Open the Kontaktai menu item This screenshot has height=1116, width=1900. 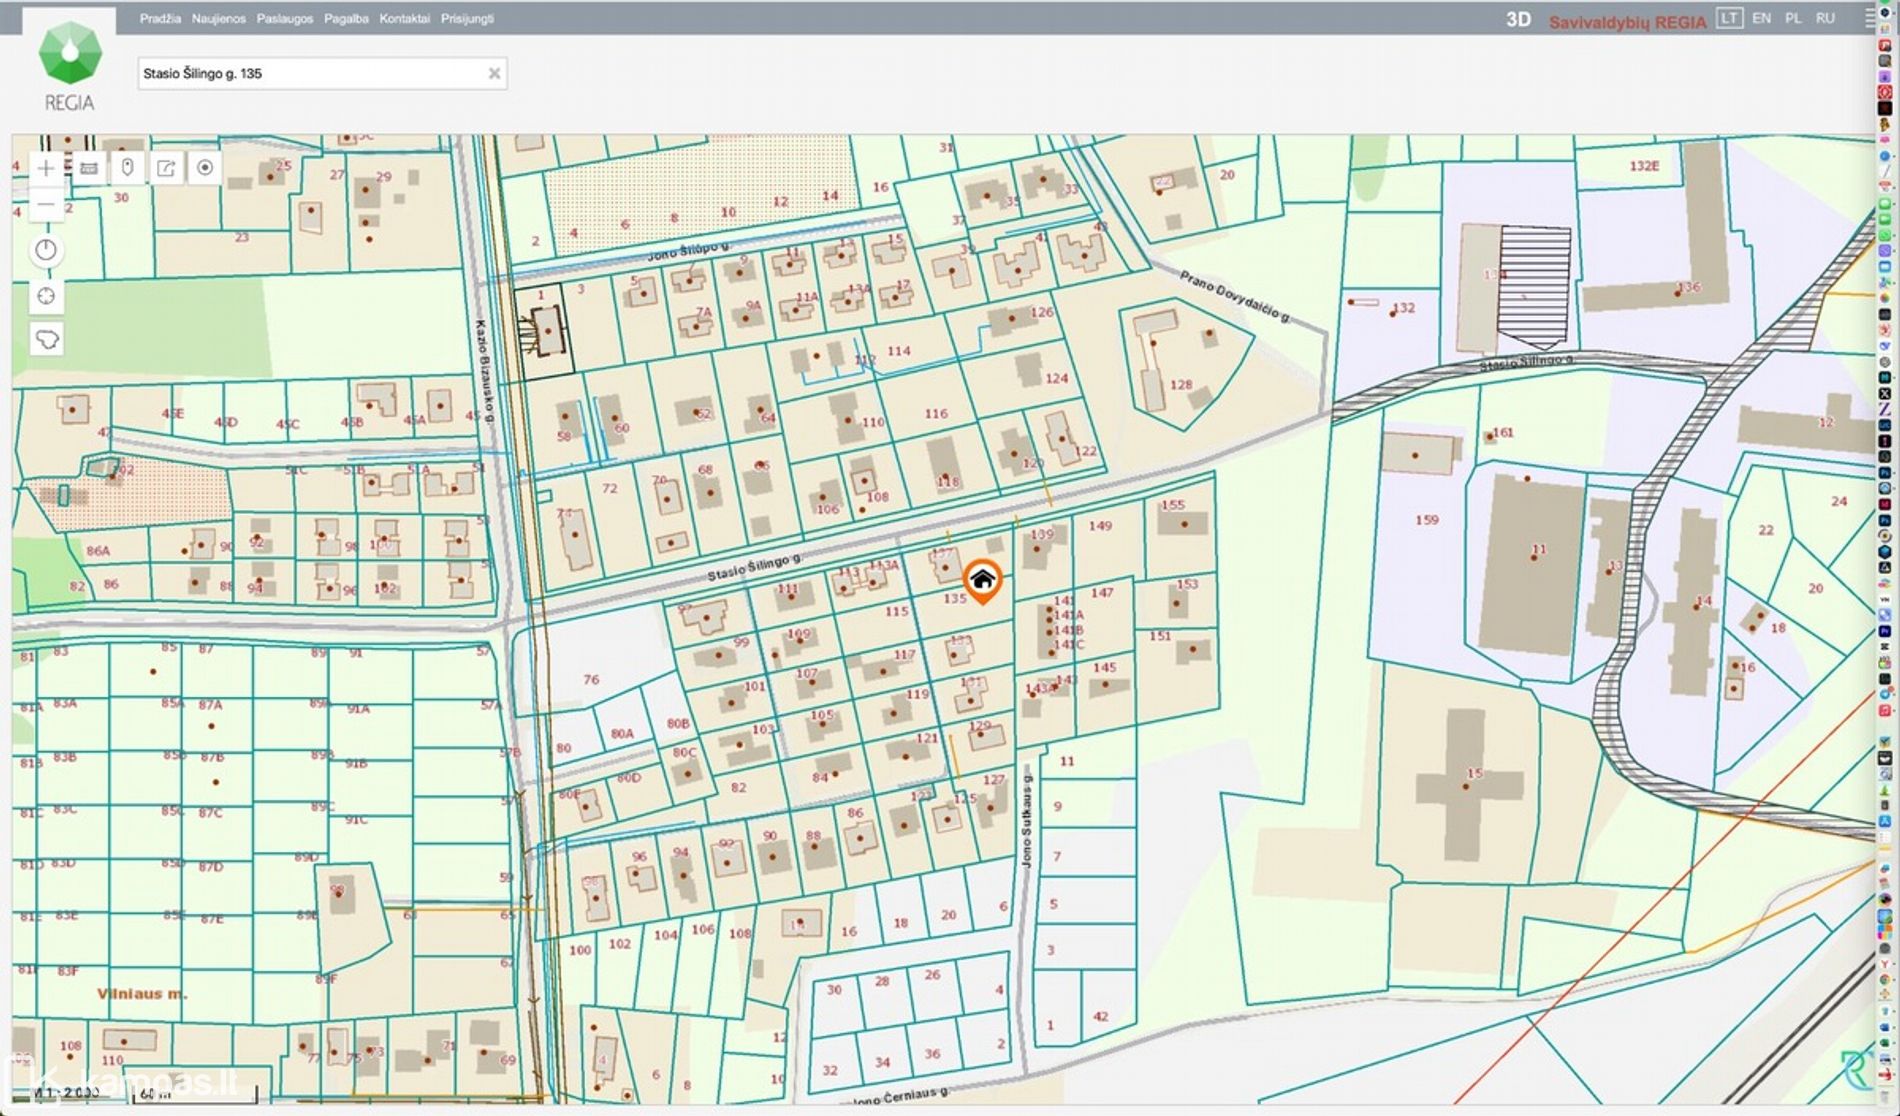(404, 19)
